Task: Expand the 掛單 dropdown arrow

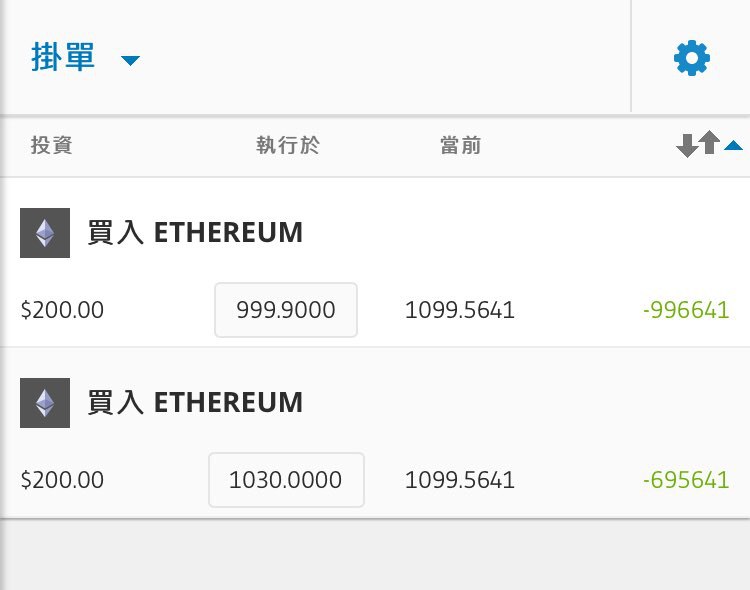Action: (x=130, y=61)
